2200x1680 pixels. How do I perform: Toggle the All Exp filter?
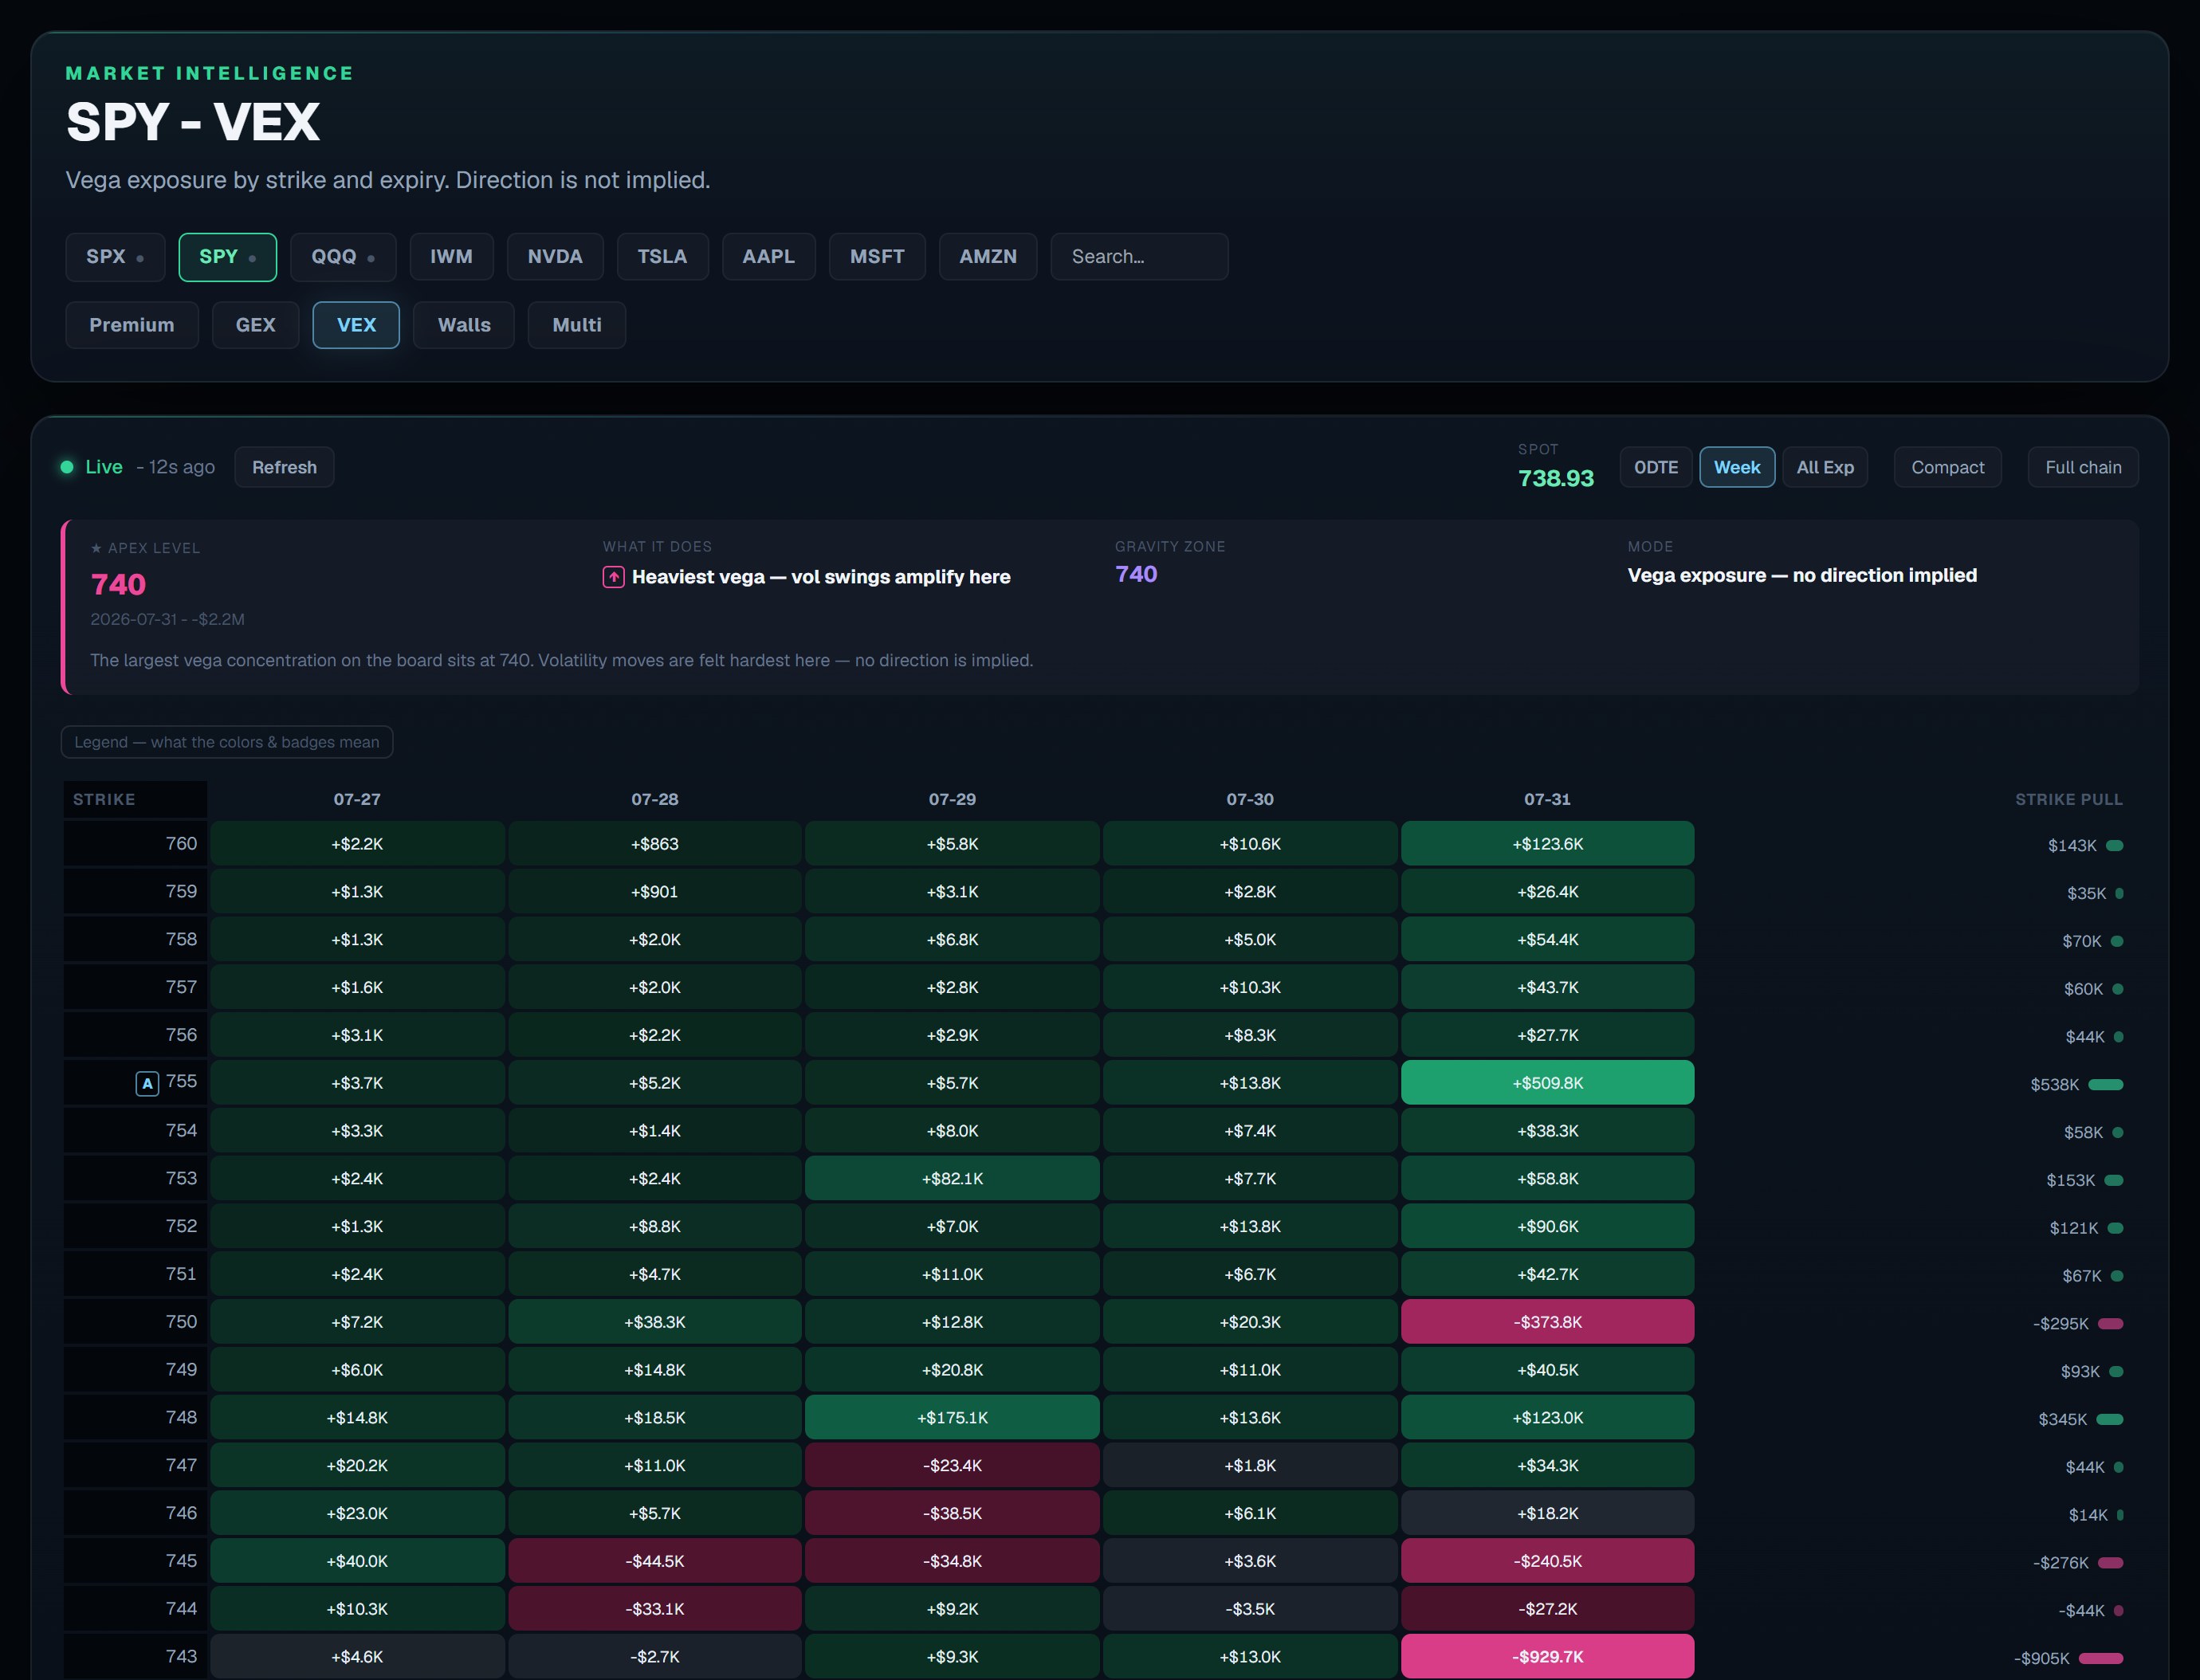[x=1825, y=467]
